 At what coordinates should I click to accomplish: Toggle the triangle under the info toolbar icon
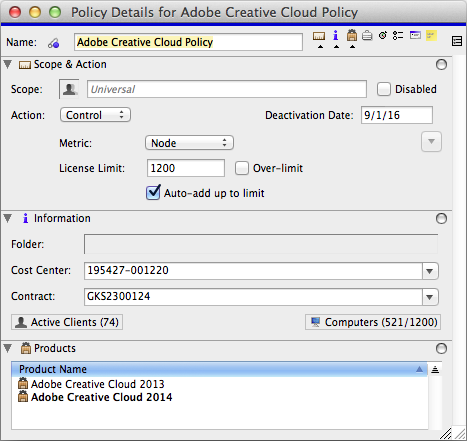336,47
